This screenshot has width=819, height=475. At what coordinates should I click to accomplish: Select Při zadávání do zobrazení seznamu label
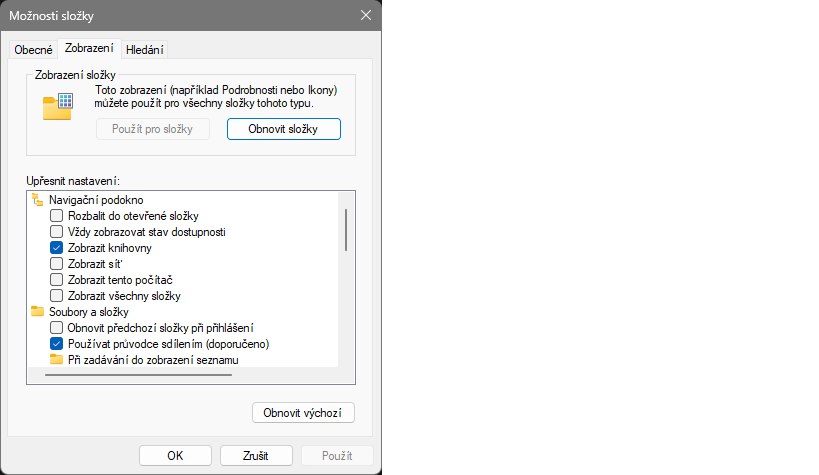(x=153, y=360)
